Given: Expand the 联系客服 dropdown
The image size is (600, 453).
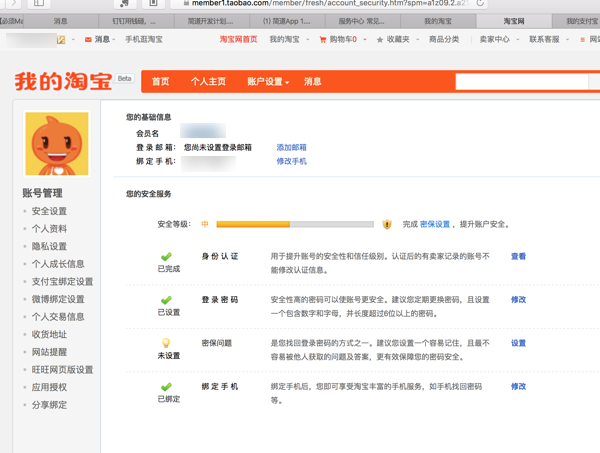Looking at the screenshot, I should [567, 39].
